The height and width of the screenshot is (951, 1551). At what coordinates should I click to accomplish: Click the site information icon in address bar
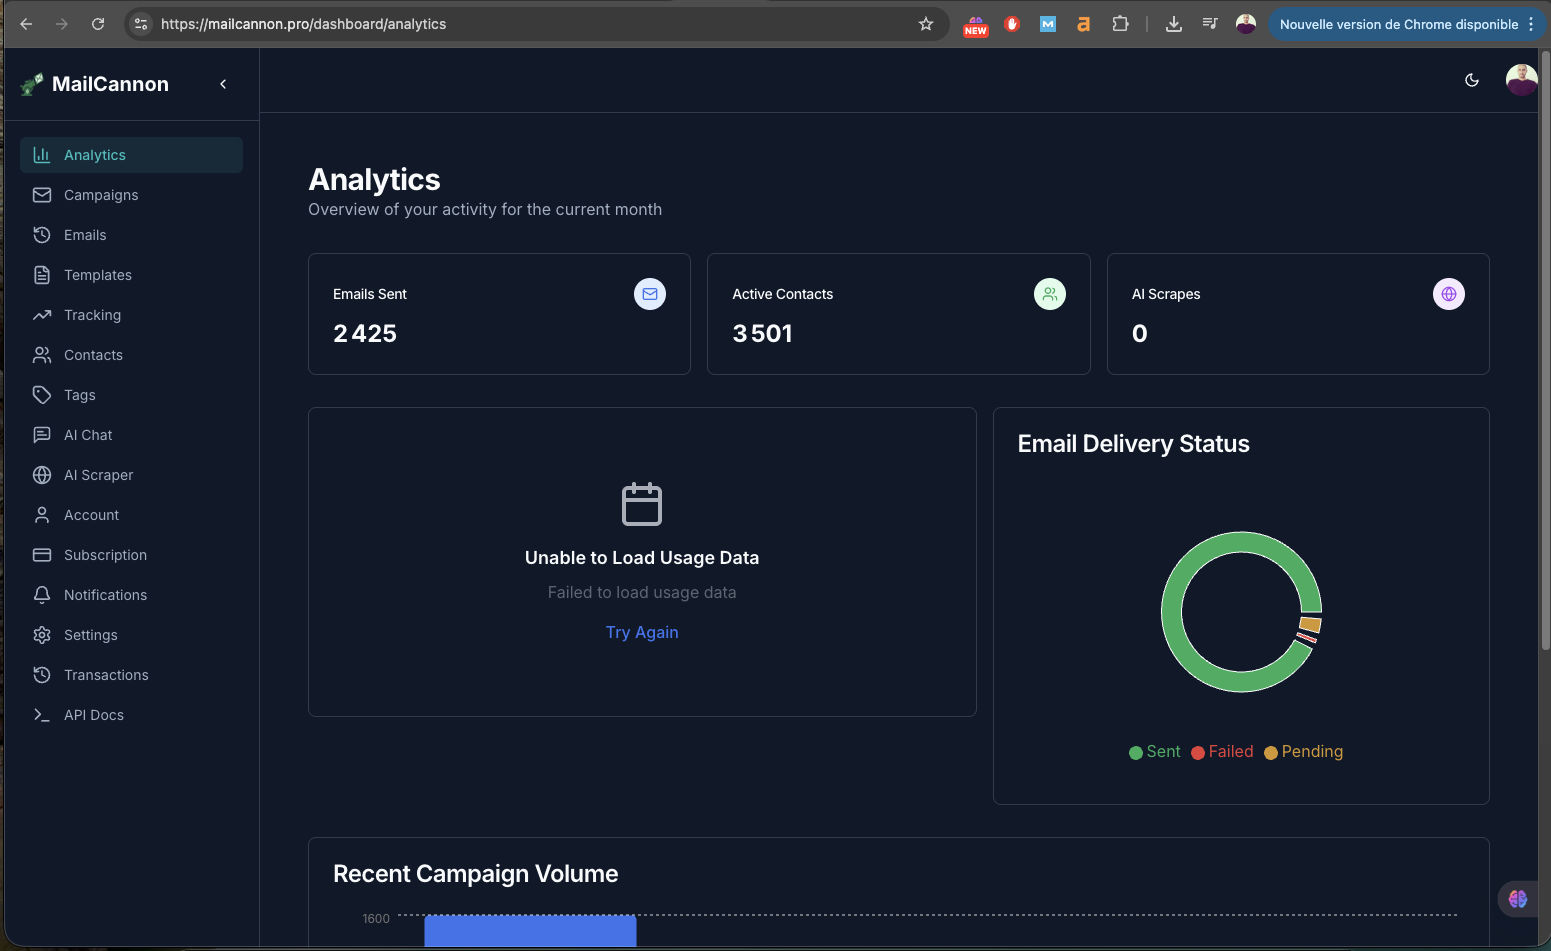click(141, 24)
